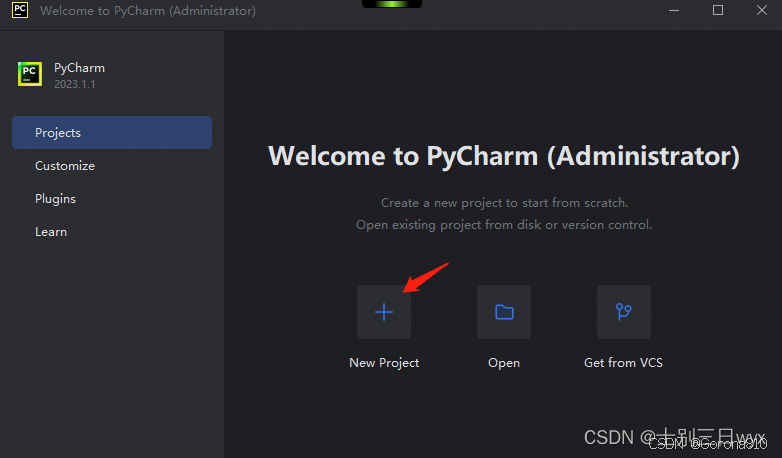The height and width of the screenshot is (458, 782).
Task: Click the 'Open existing project from disk' text
Action: (504, 225)
